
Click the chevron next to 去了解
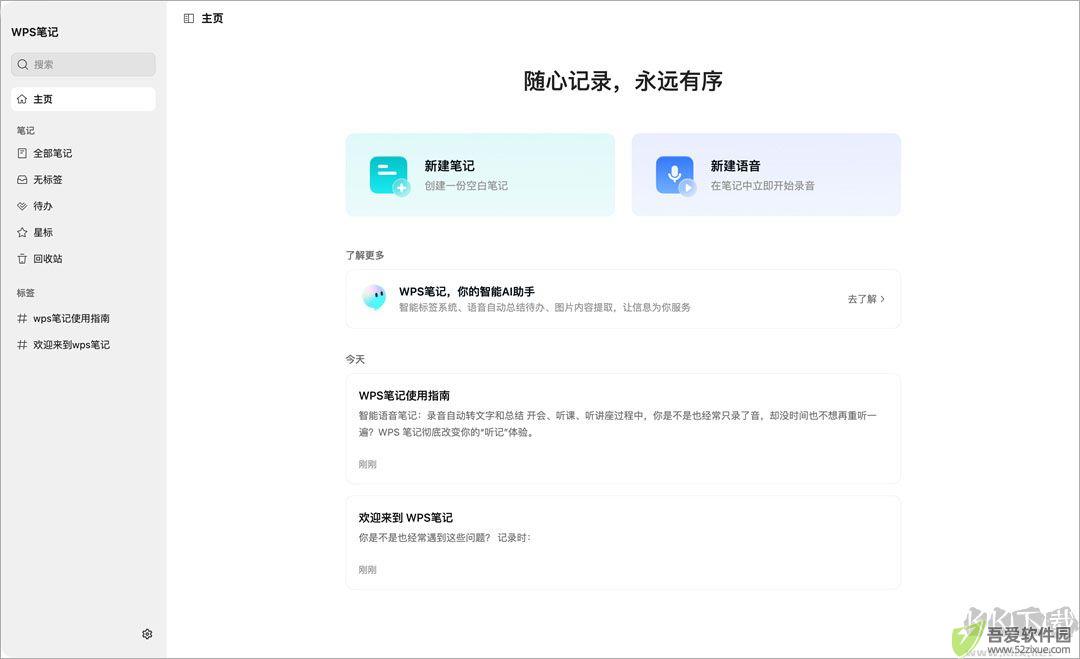[882, 299]
